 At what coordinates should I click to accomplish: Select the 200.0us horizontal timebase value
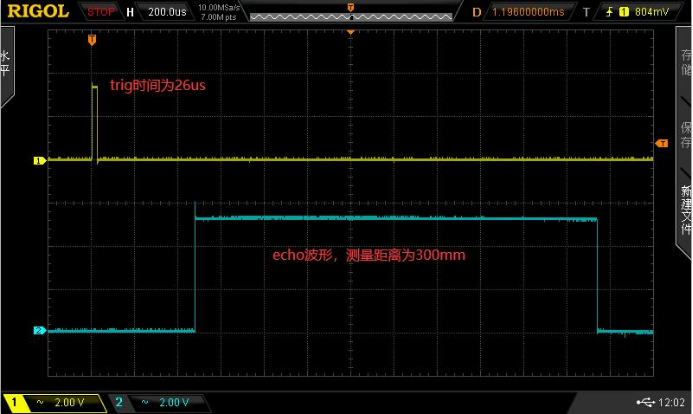(x=167, y=12)
